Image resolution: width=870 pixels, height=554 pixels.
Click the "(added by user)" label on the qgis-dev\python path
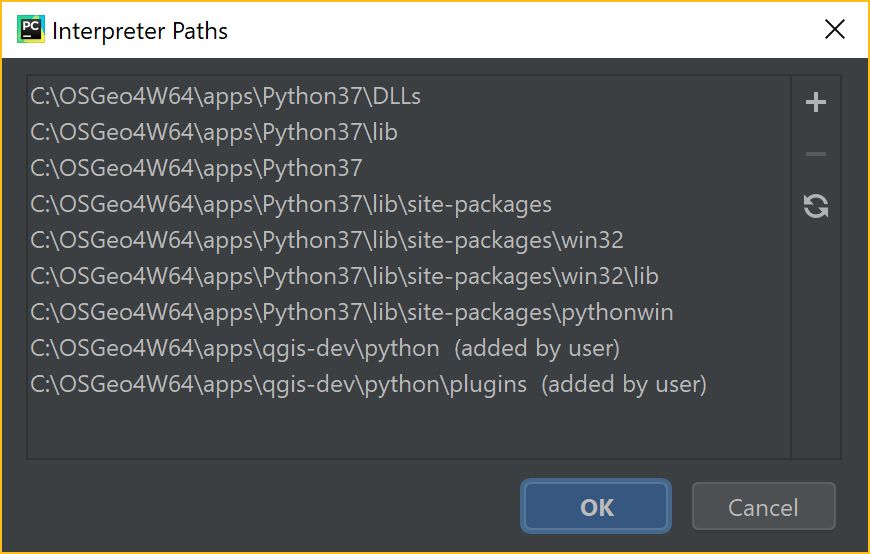pos(537,349)
